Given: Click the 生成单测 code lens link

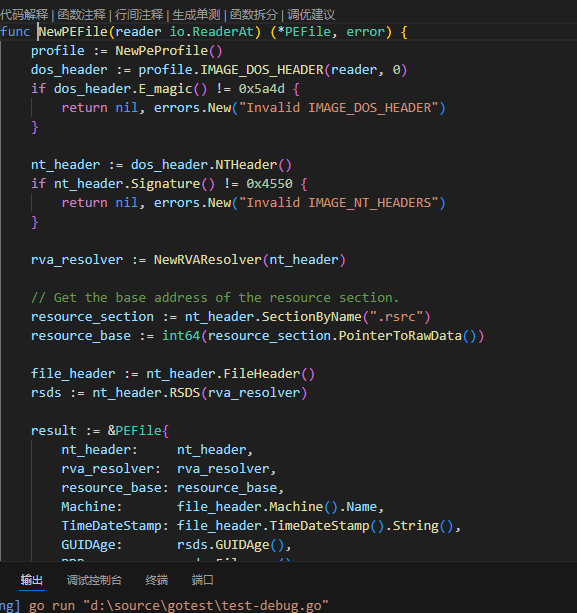Looking at the screenshot, I should (x=196, y=15).
